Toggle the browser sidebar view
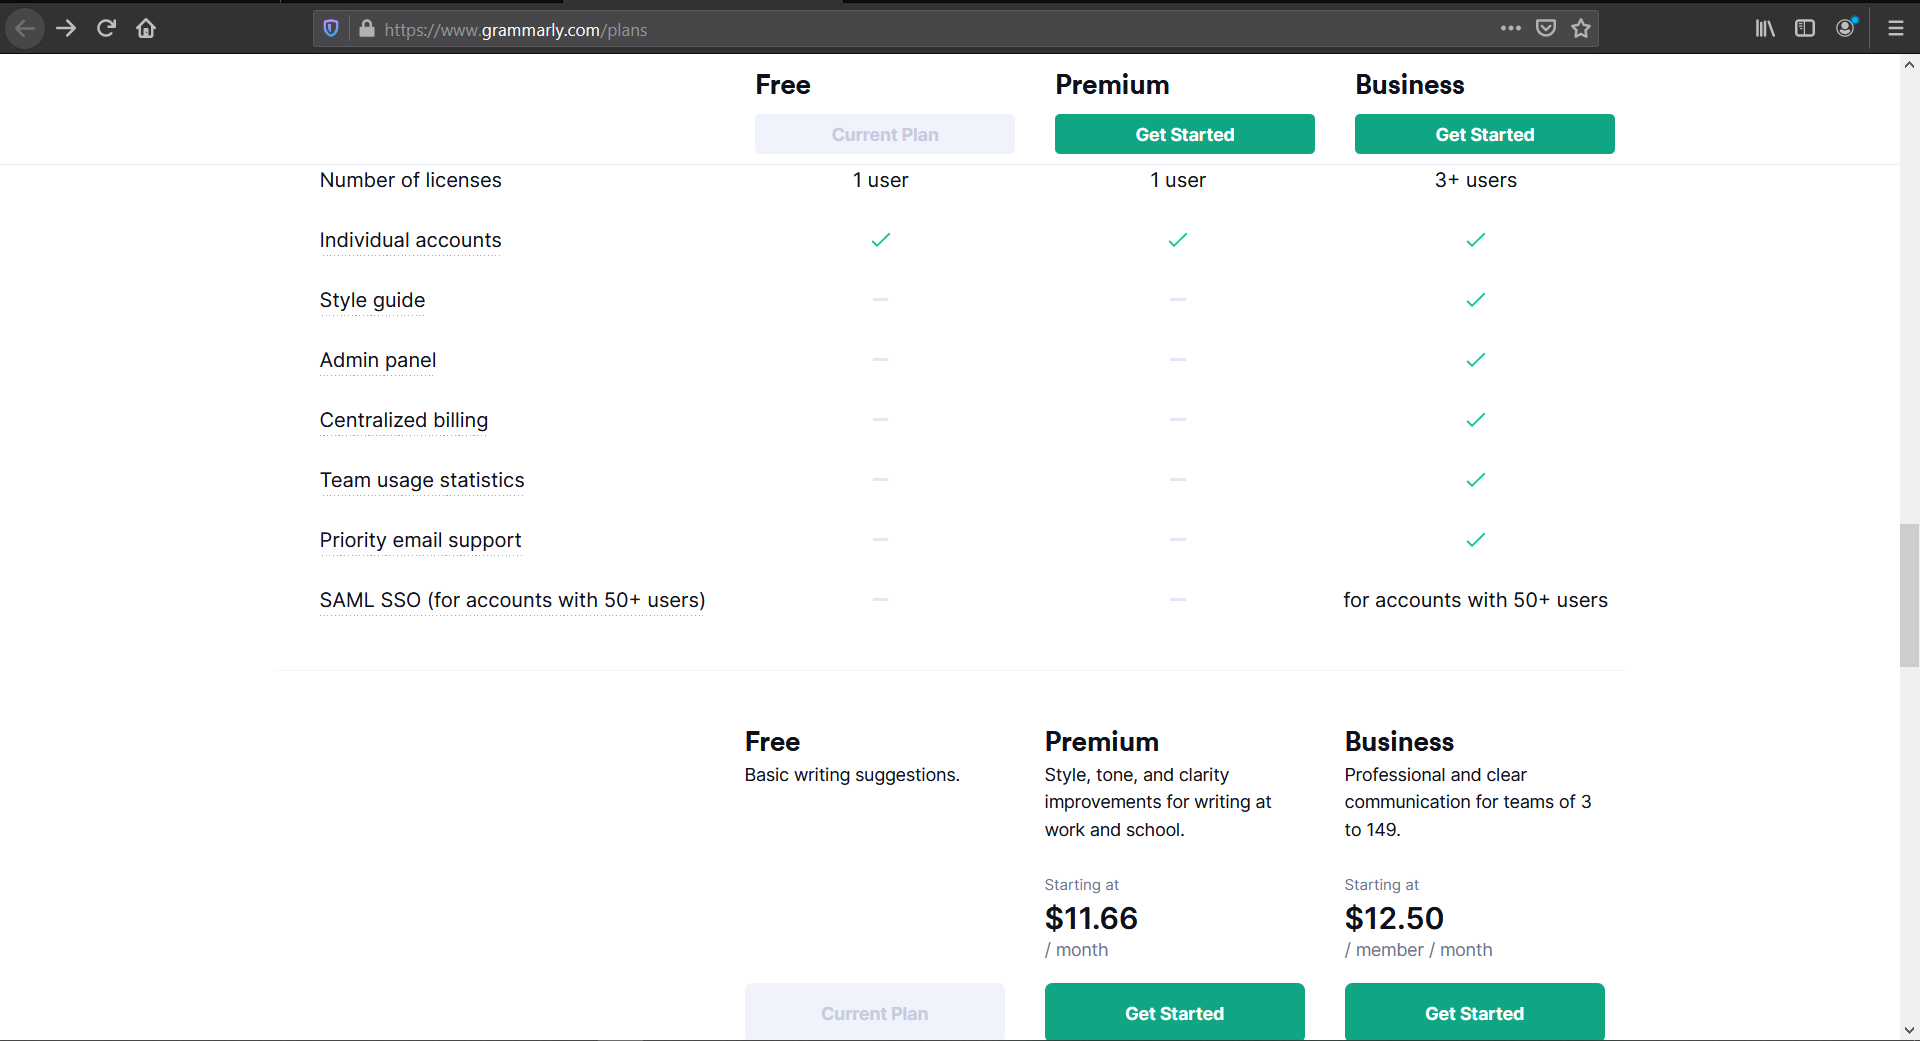1920x1041 pixels. (x=1805, y=29)
